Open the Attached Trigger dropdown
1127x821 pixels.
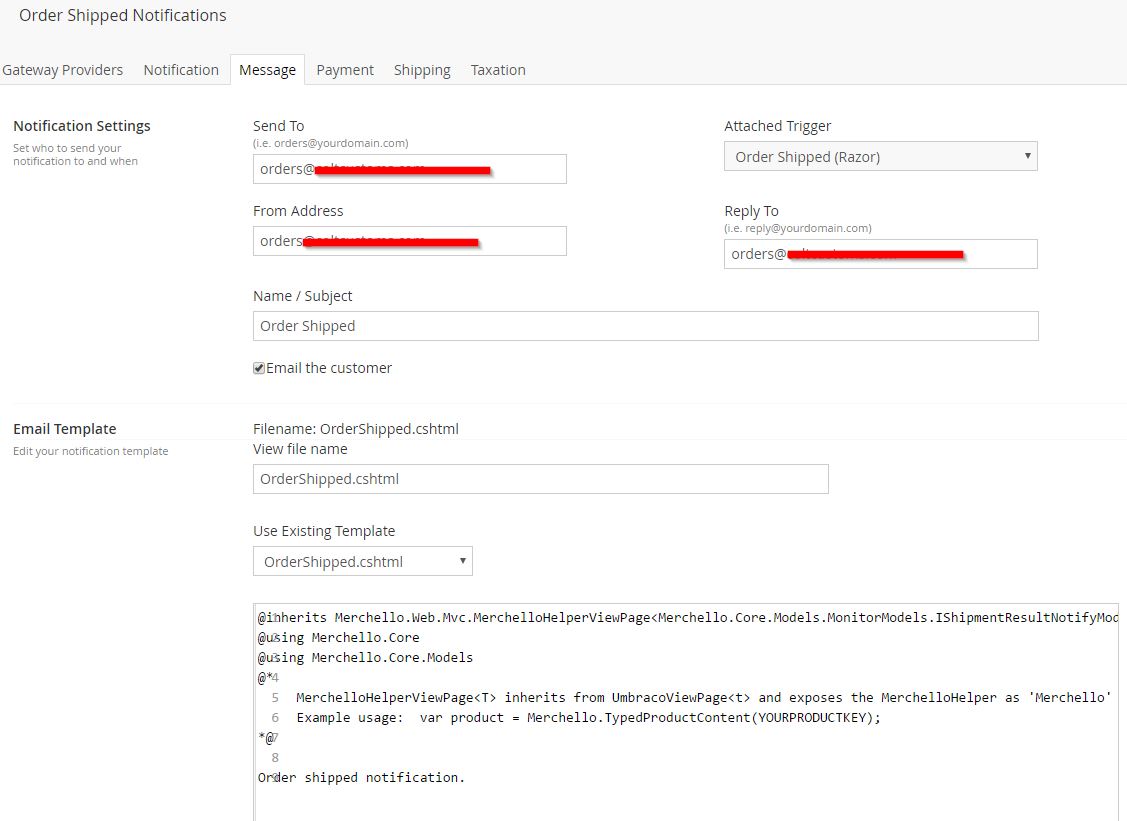click(880, 156)
